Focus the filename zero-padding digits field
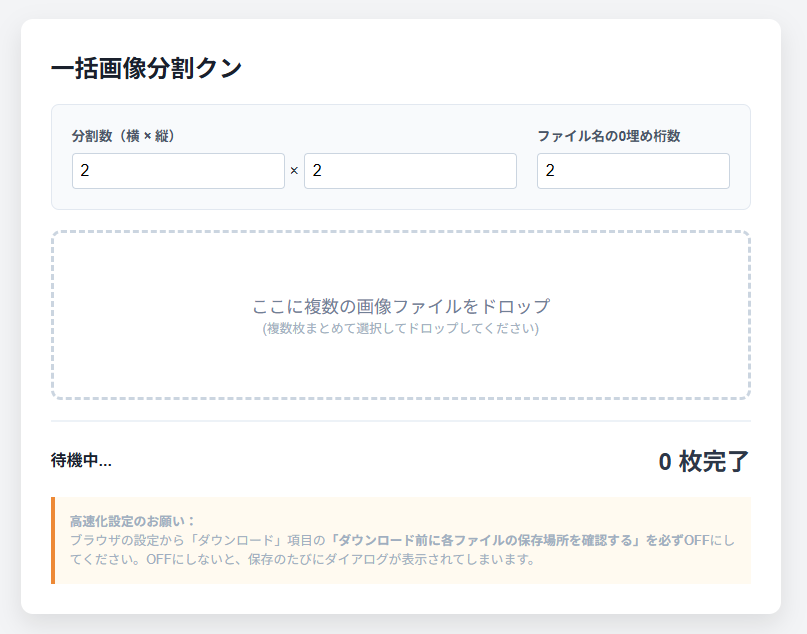 click(x=633, y=171)
